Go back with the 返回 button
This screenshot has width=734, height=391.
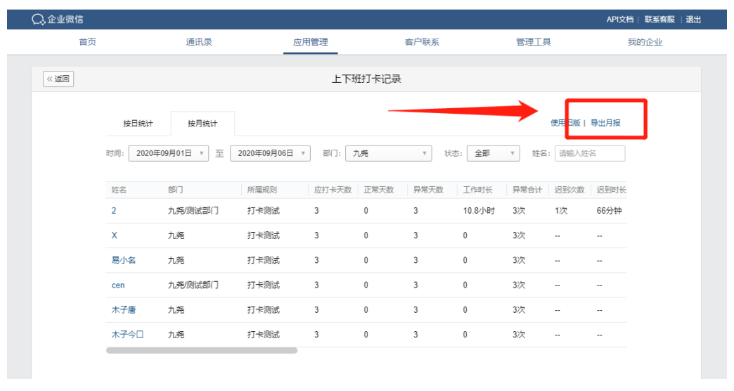[59, 79]
